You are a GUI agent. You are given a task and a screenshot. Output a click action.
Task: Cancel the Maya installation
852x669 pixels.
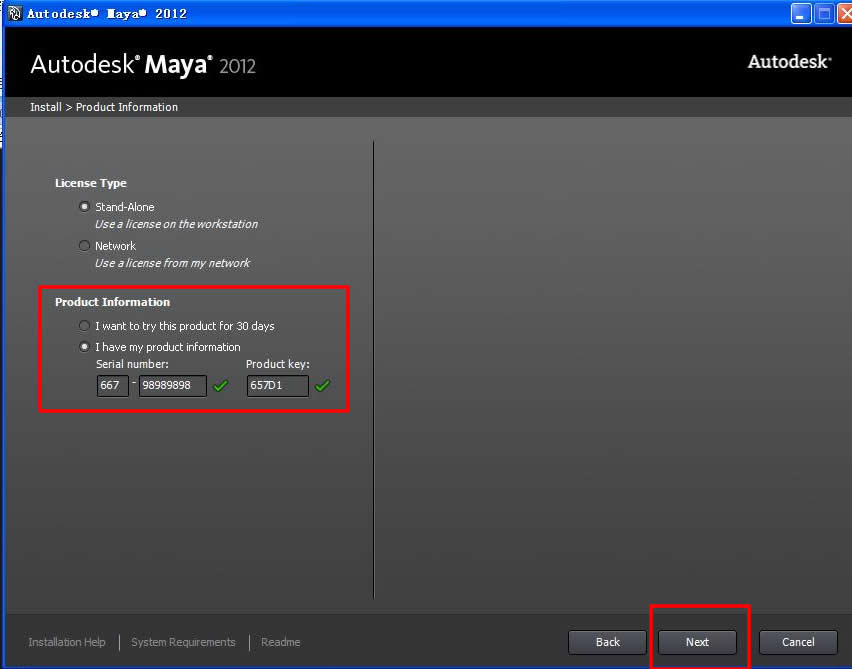coord(798,642)
